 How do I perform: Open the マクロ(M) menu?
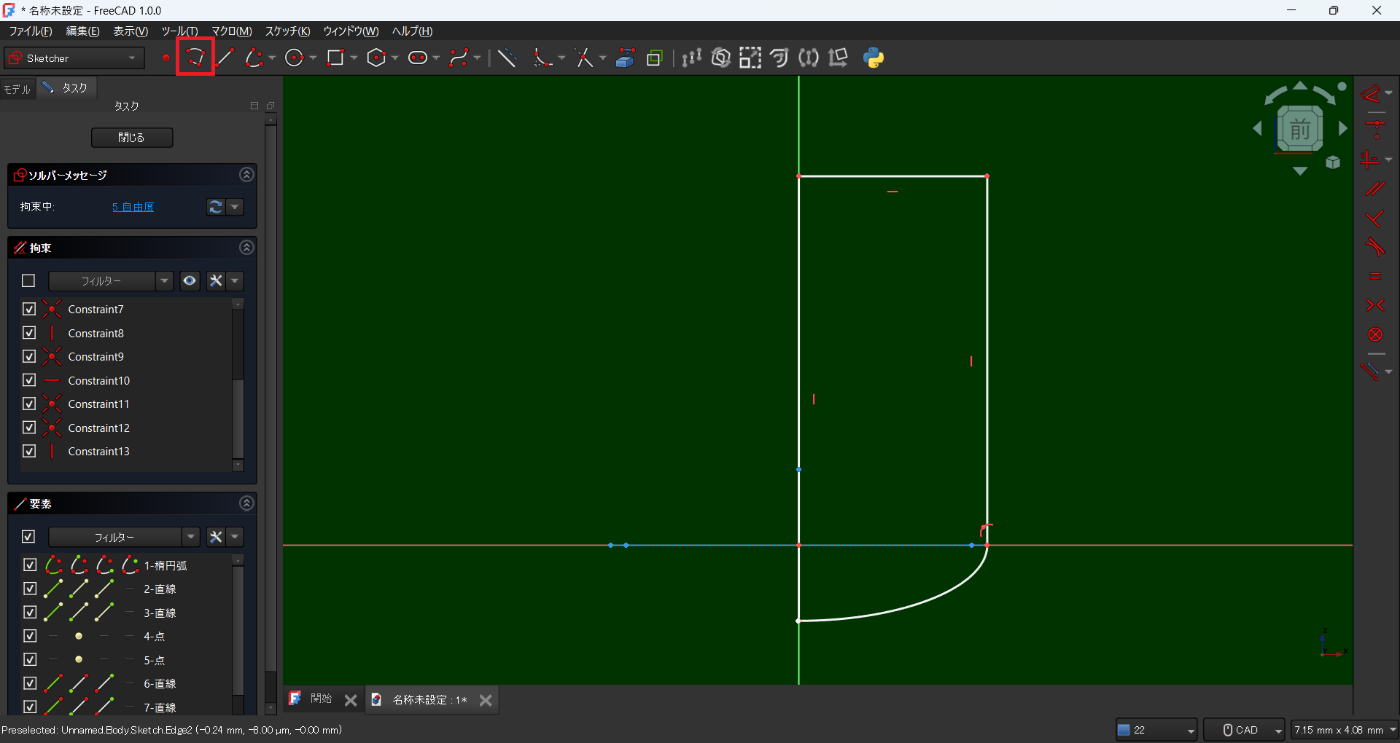(231, 31)
